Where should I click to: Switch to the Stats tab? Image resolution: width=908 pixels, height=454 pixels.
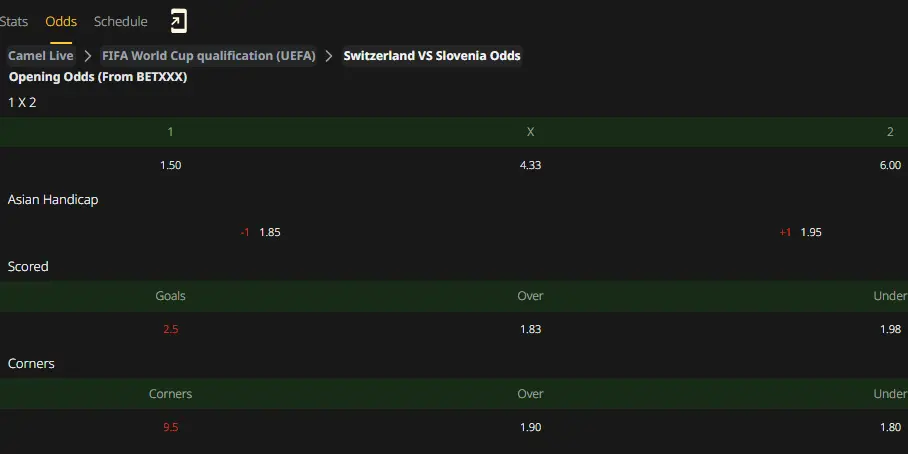coord(14,21)
